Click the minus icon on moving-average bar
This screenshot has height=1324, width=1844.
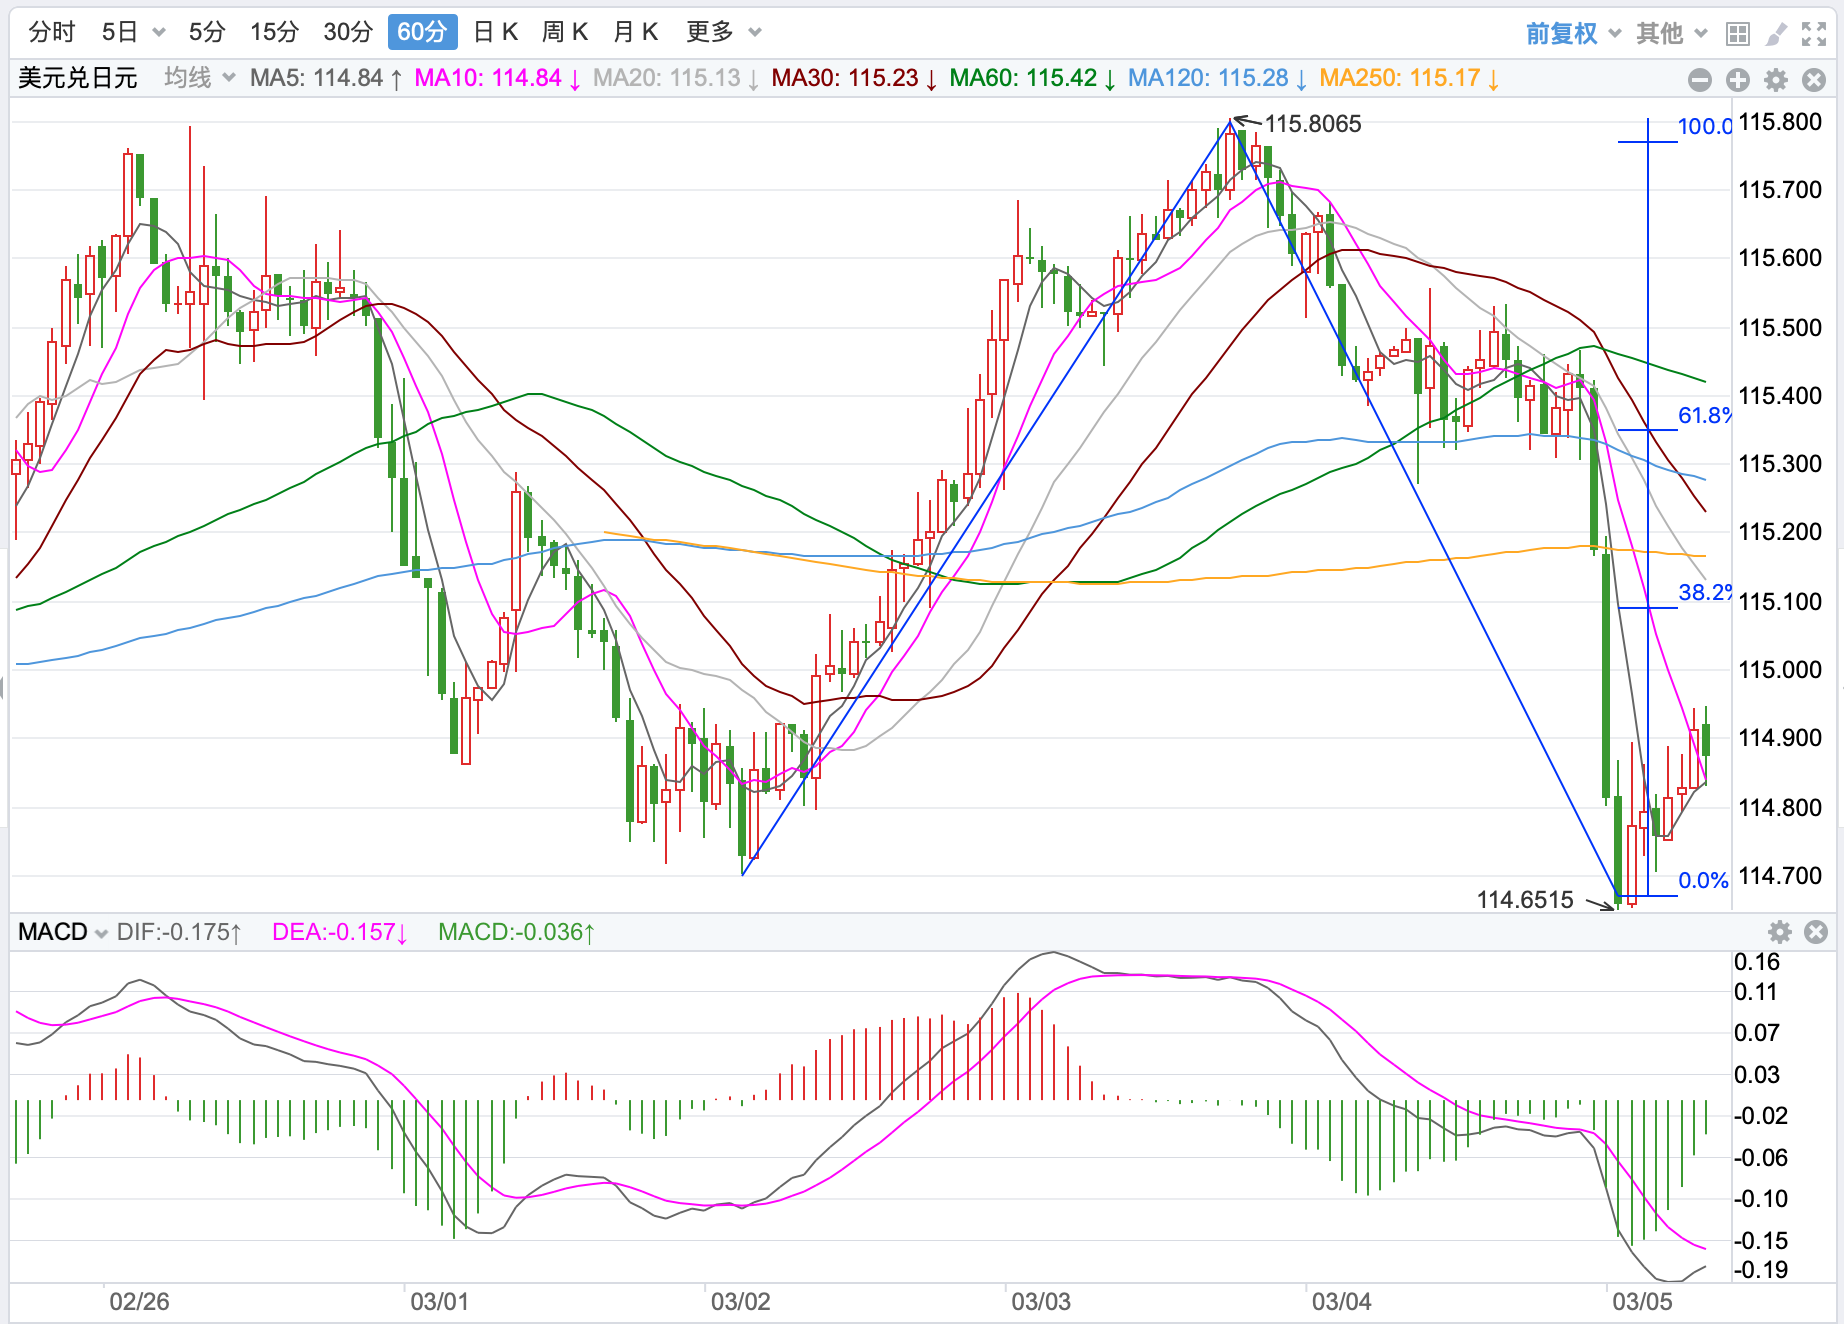(x=1699, y=80)
